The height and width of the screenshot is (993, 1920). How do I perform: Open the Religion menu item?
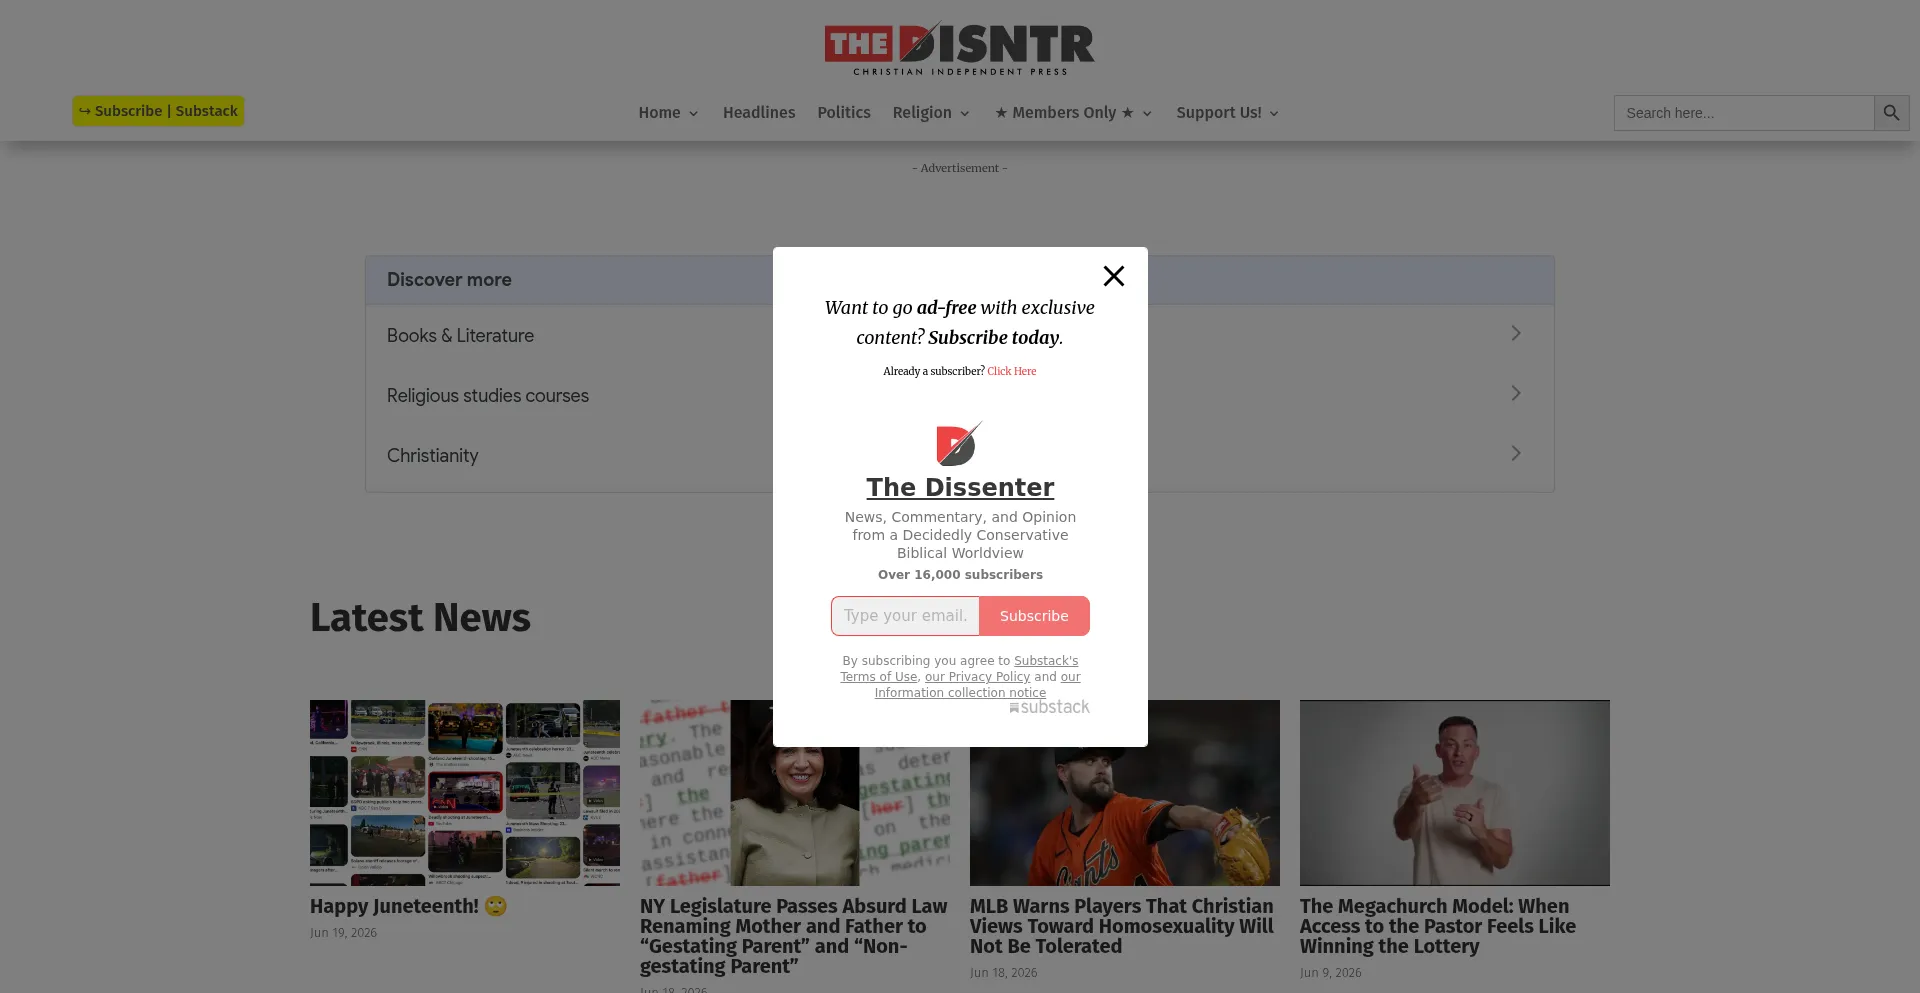tap(922, 113)
